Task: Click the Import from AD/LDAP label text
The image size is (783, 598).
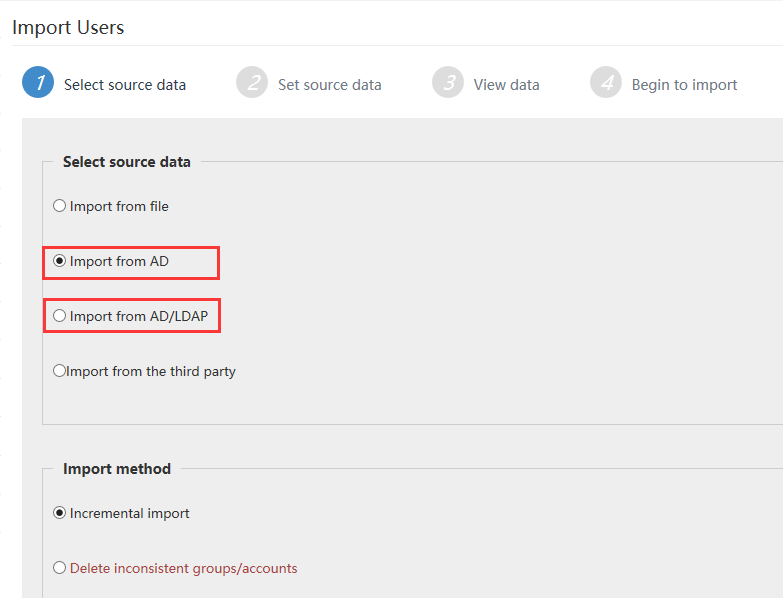Action: tap(139, 316)
